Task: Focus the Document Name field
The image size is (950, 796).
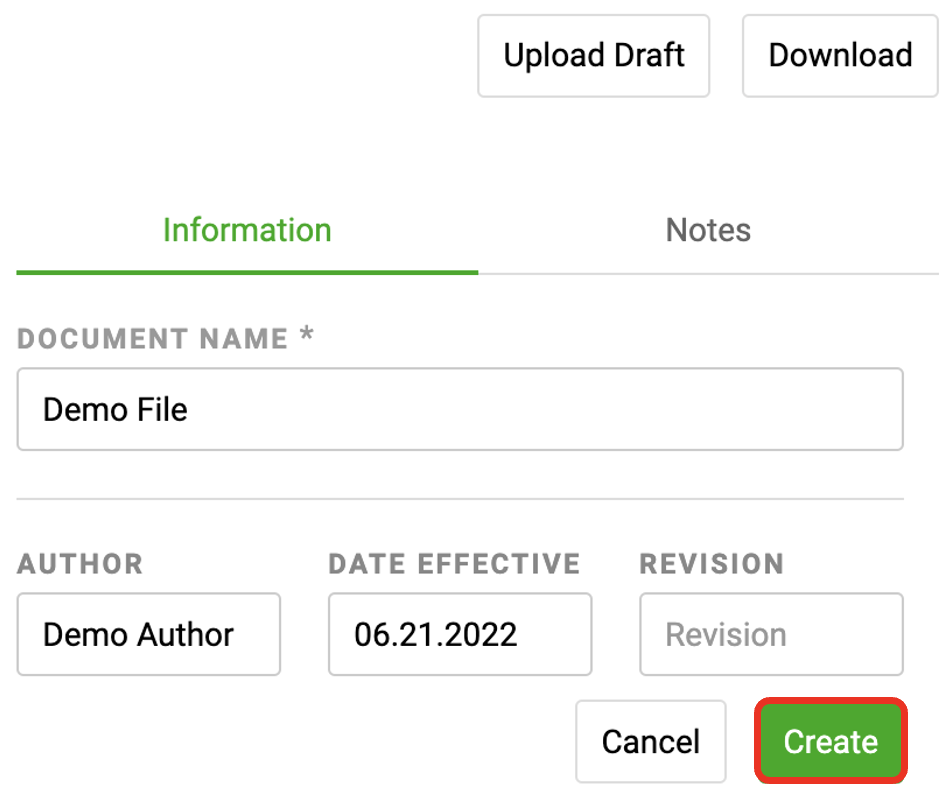Action: 460,410
